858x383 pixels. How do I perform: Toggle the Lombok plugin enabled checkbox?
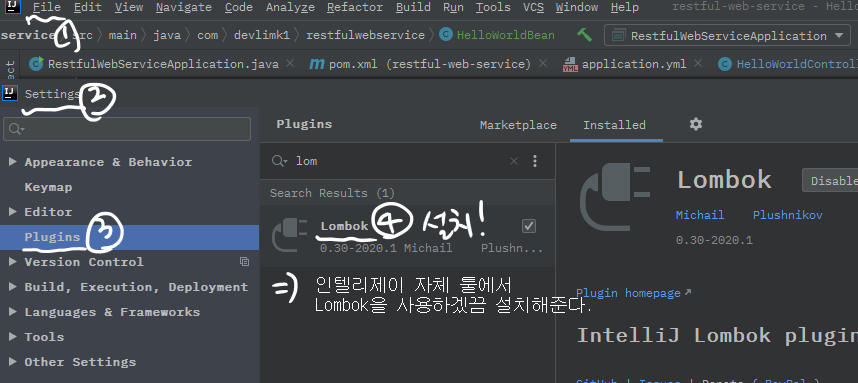529,226
